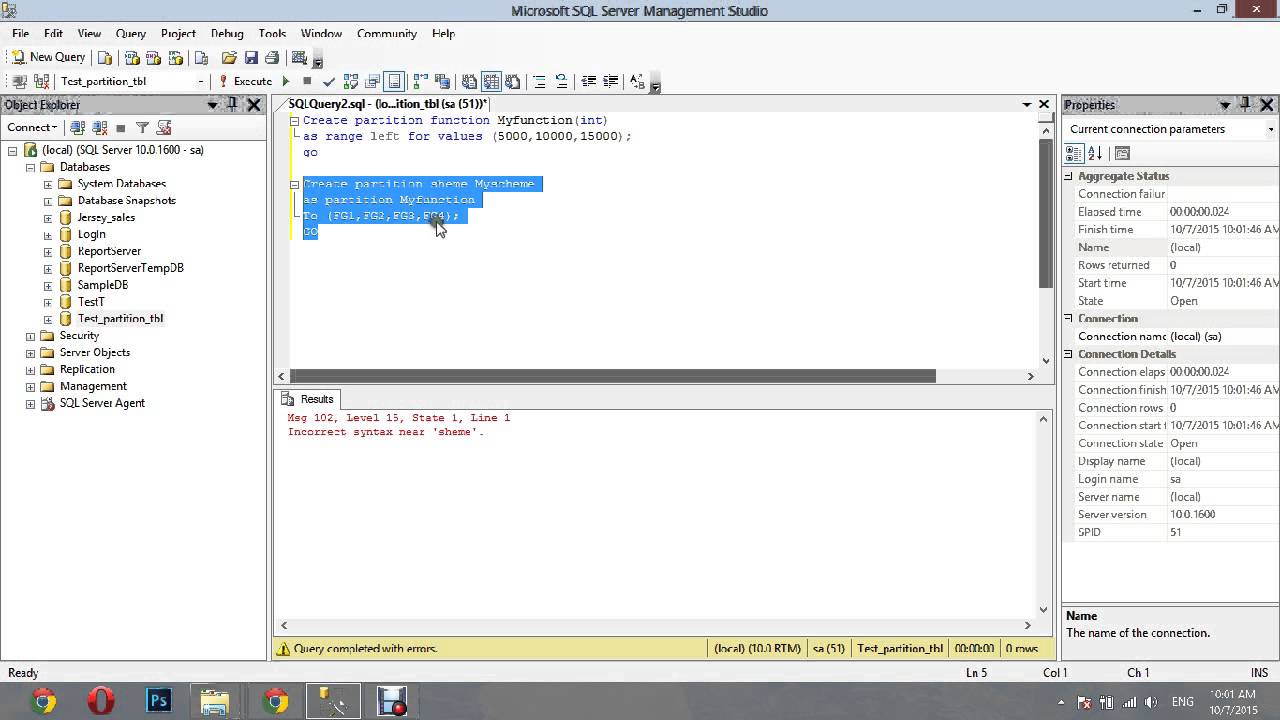
Task: Collapse the Databases tree node
Action: 30,167
